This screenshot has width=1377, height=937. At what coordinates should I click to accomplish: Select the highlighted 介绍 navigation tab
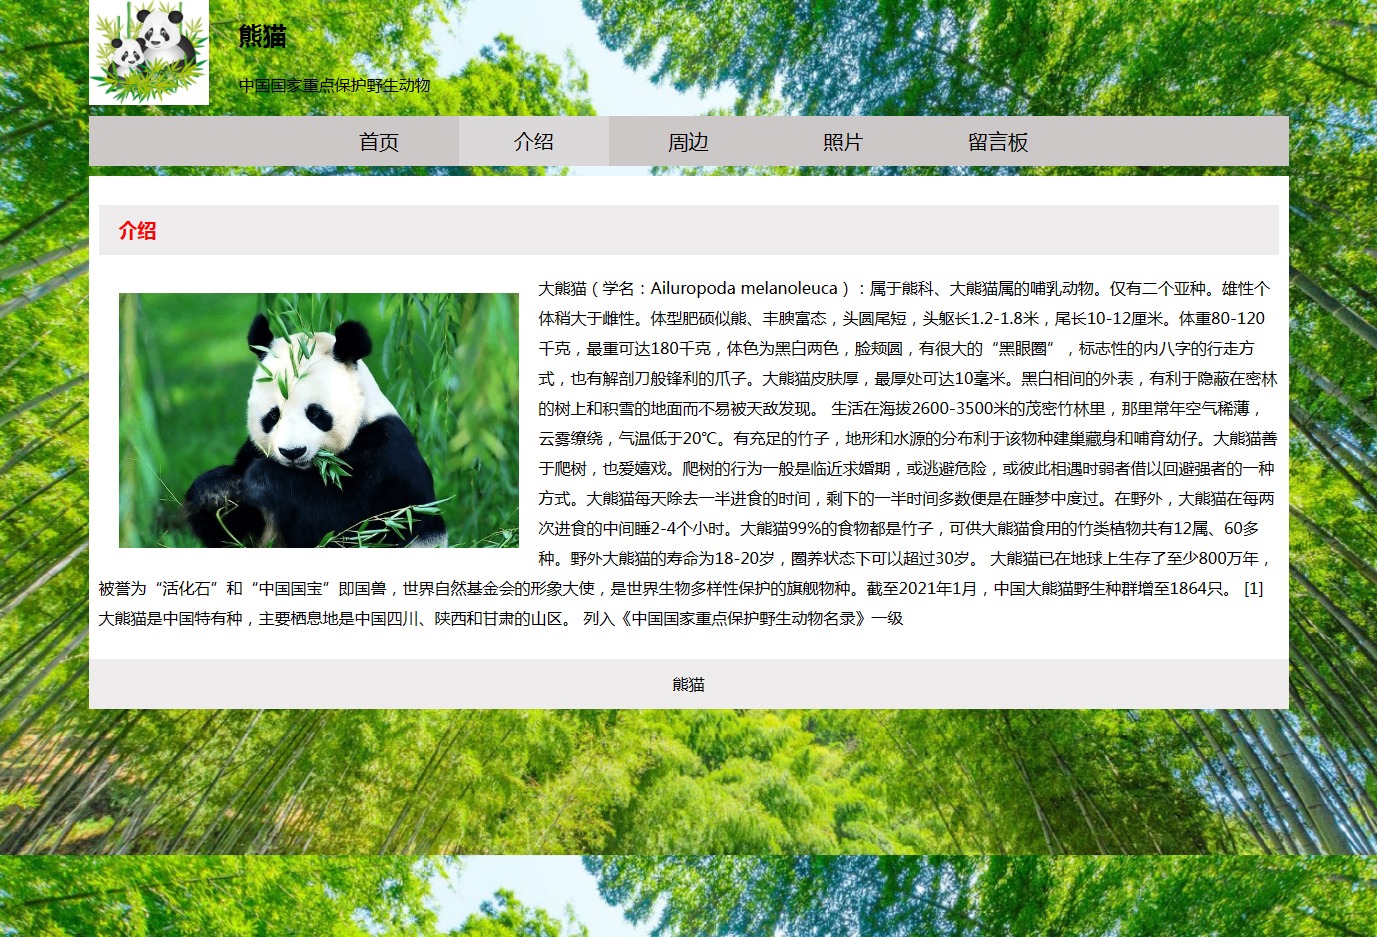[x=534, y=142]
